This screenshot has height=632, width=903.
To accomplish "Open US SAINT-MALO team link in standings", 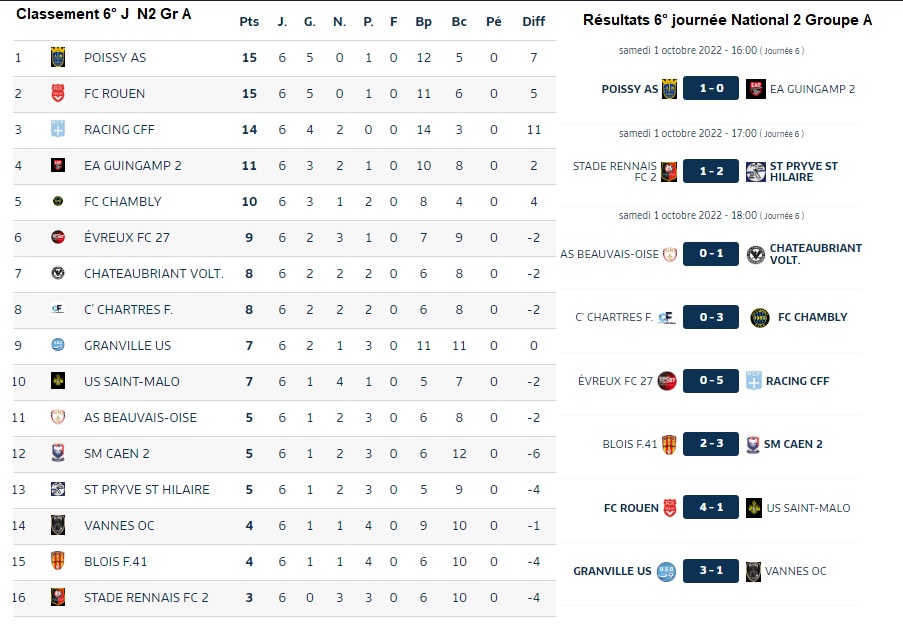I will [x=132, y=381].
